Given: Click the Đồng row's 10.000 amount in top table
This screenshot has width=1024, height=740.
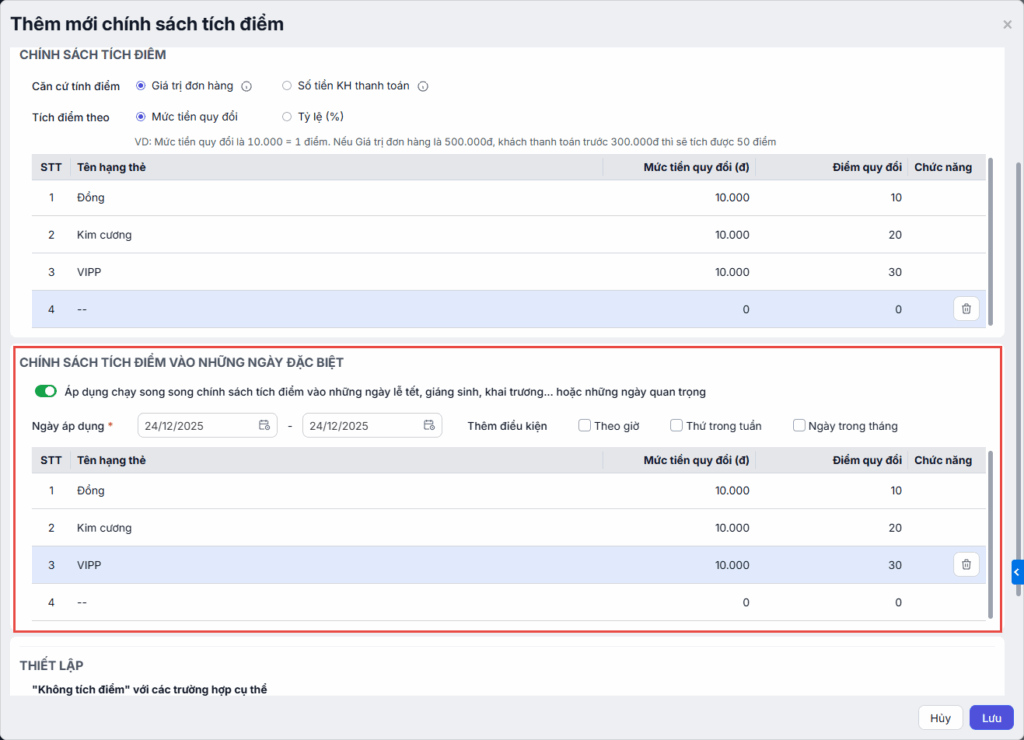Looking at the screenshot, I should point(731,198).
